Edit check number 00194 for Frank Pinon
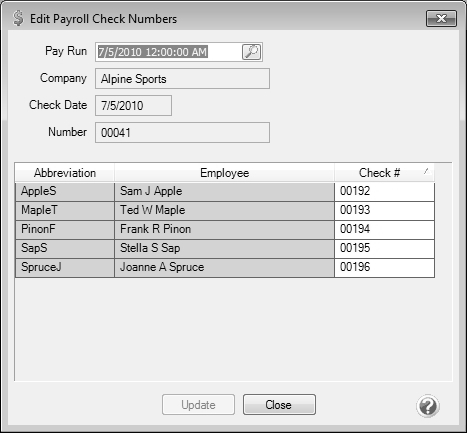The width and height of the screenshot is (467, 433). pyautogui.click(x=384, y=229)
